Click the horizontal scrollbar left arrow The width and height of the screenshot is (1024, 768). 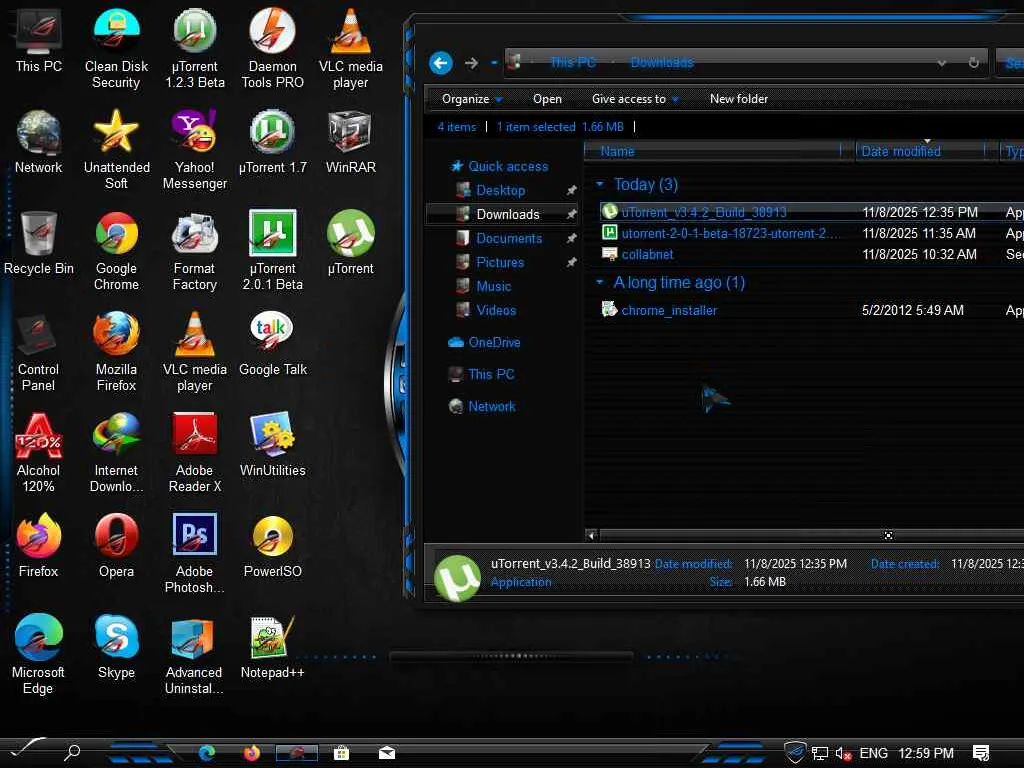pyautogui.click(x=592, y=536)
